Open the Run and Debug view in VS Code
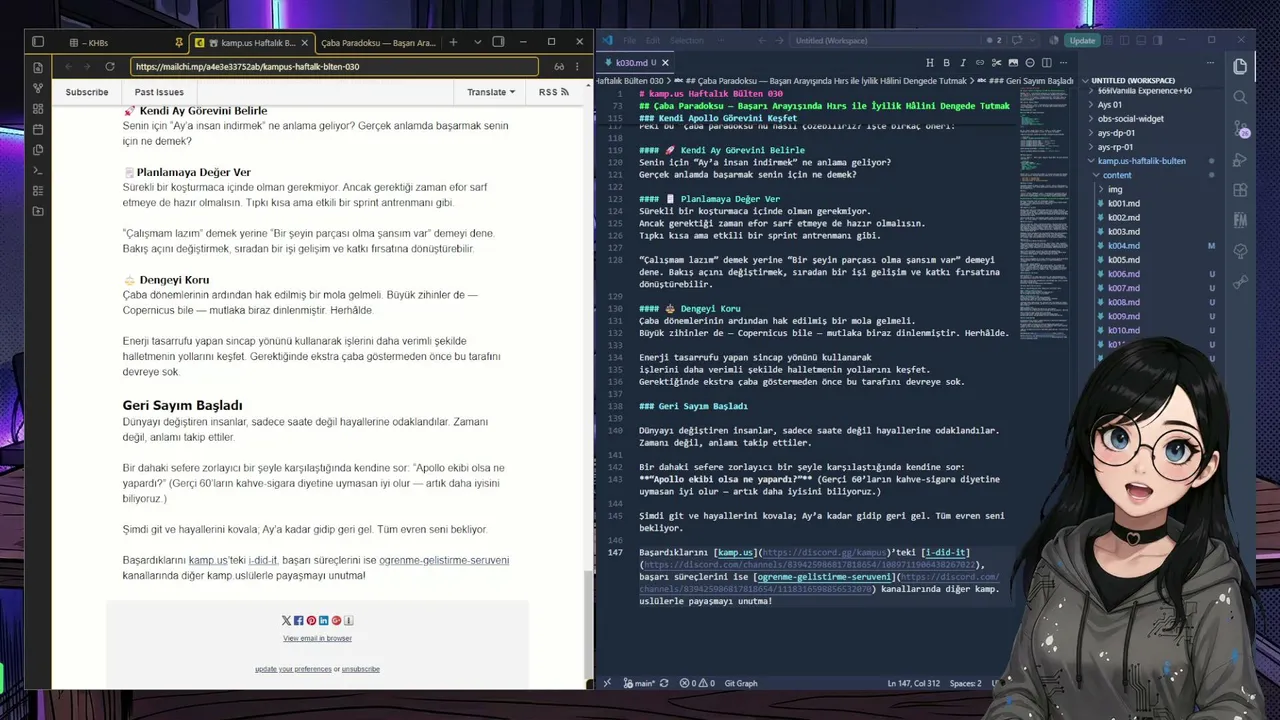The width and height of the screenshot is (1280, 720). coord(1240,159)
